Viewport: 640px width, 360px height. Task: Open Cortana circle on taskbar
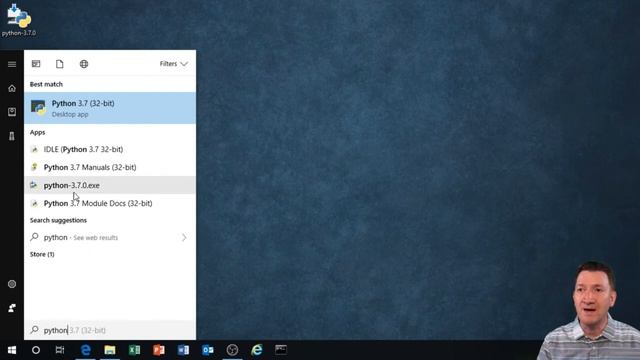pos(36,350)
